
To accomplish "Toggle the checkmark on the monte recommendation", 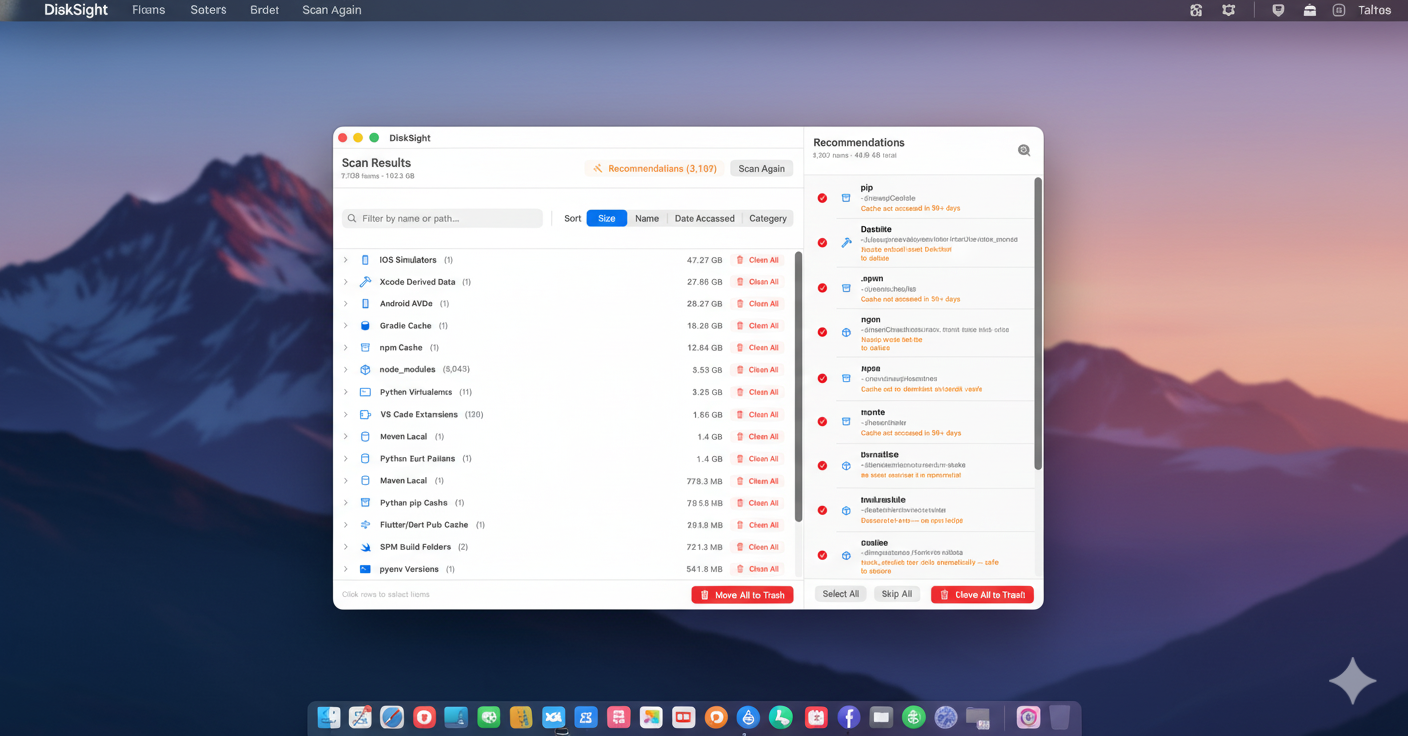I will (x=822, y=421).
